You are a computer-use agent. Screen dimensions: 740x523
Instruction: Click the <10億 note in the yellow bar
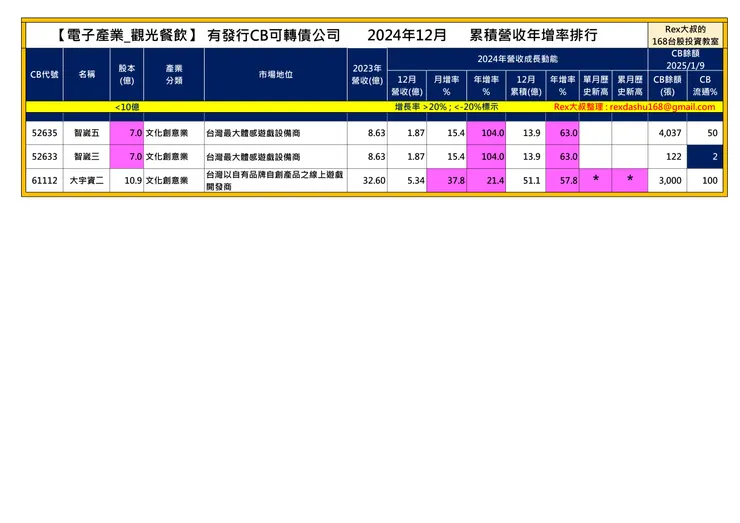pos(127,107)
